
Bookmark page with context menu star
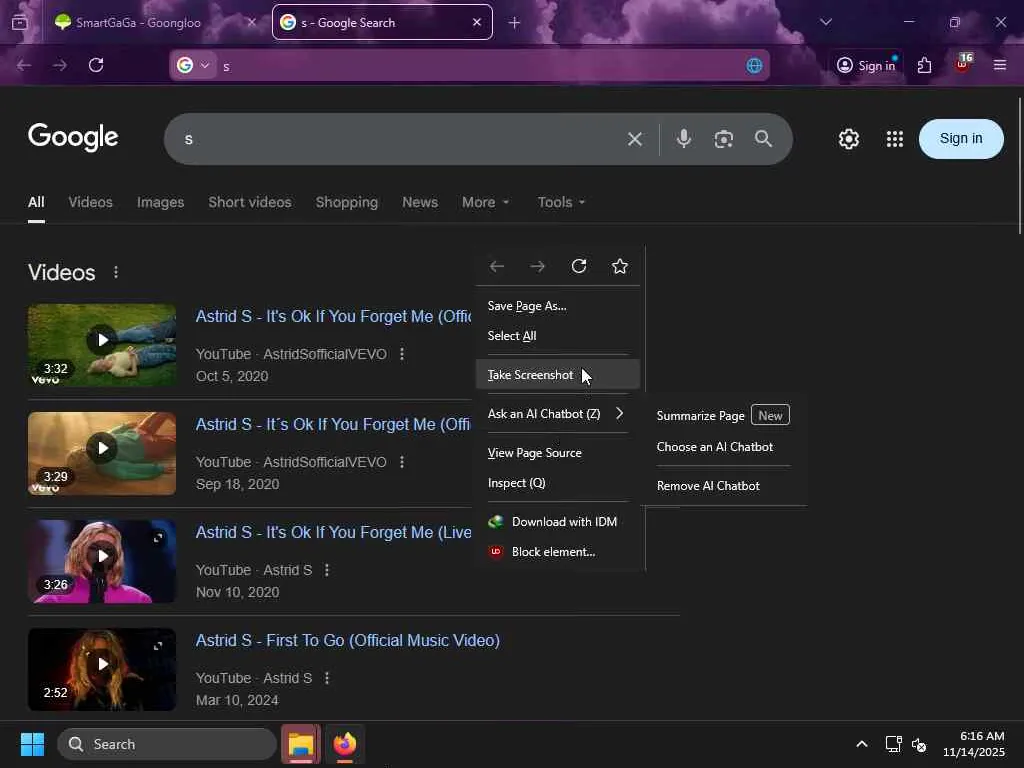click(620, 266)
